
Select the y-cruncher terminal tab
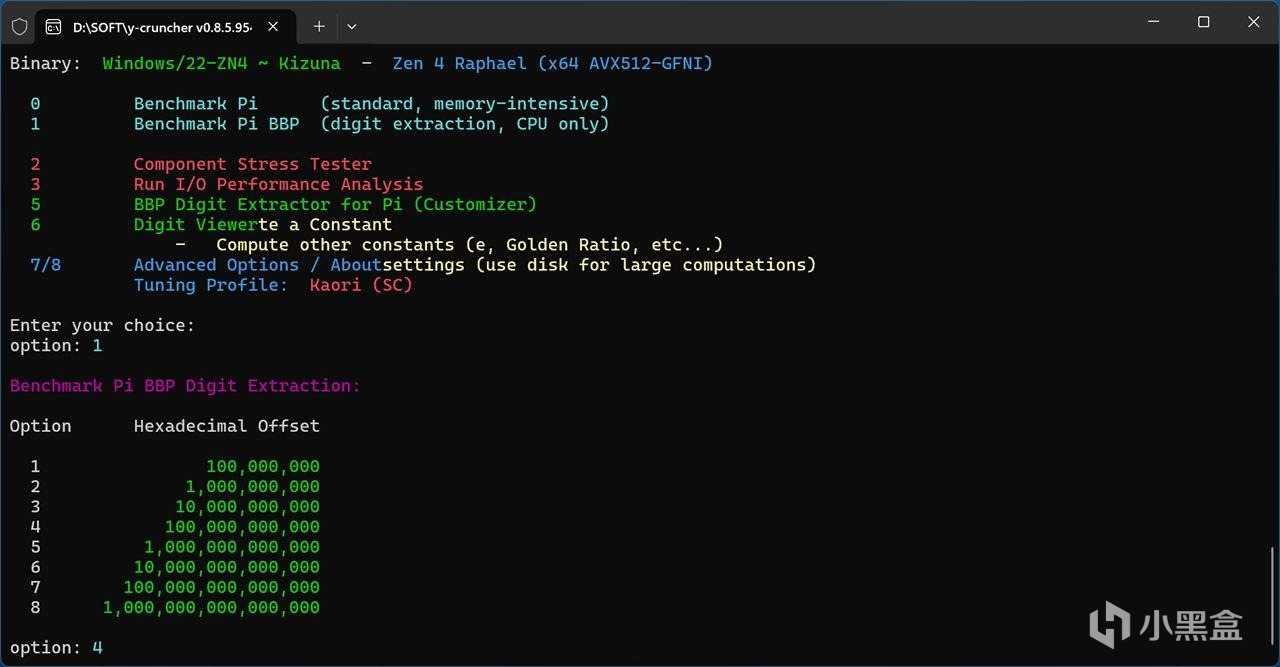pyautogui.click(x=165, y=27)
